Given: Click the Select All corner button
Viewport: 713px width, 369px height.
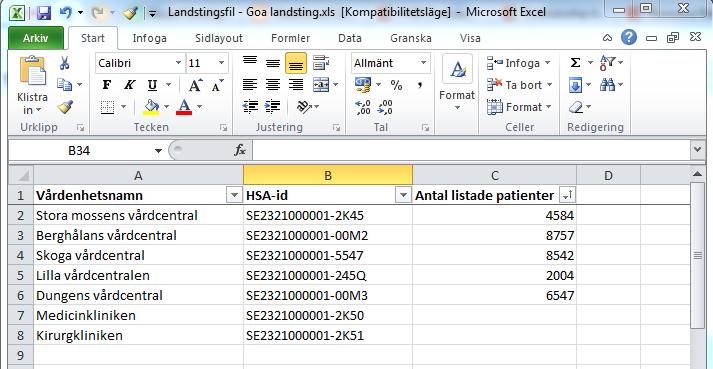Looking at the screenshot, I should (x=21, y=176).
